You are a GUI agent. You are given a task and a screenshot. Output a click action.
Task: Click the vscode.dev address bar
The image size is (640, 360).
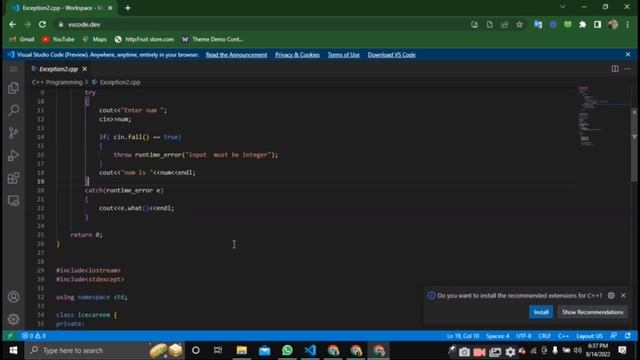[261, 24]
